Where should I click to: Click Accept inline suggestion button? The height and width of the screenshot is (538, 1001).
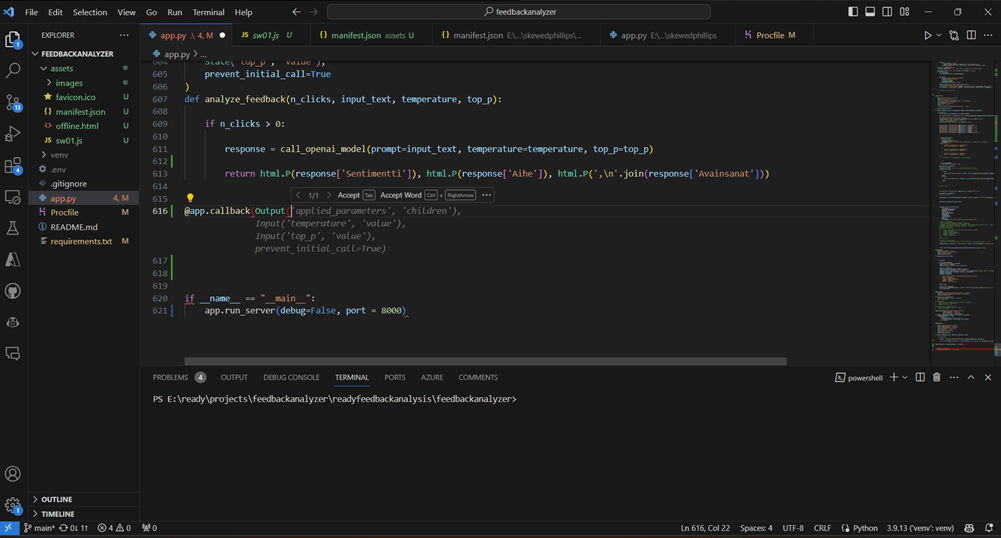coord(349,195)
